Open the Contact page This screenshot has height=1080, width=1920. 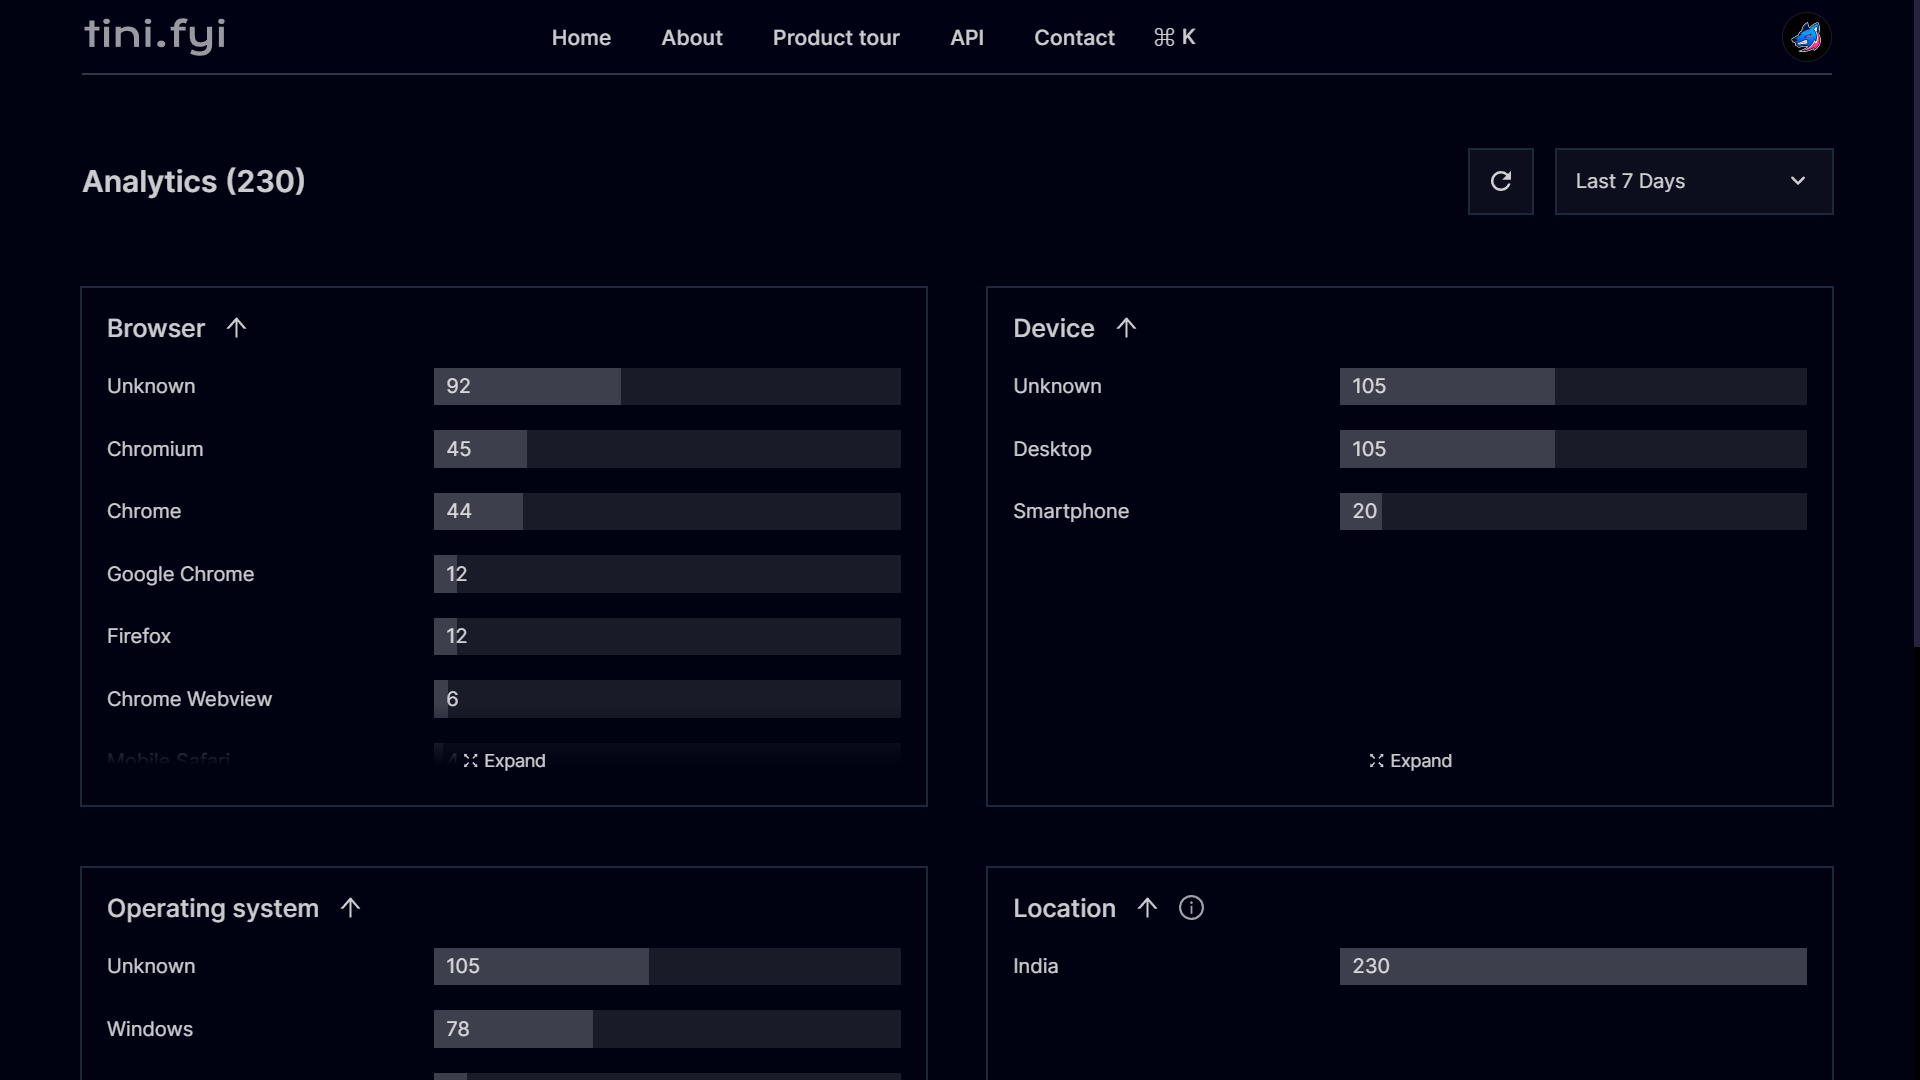tap(1074, 38)
